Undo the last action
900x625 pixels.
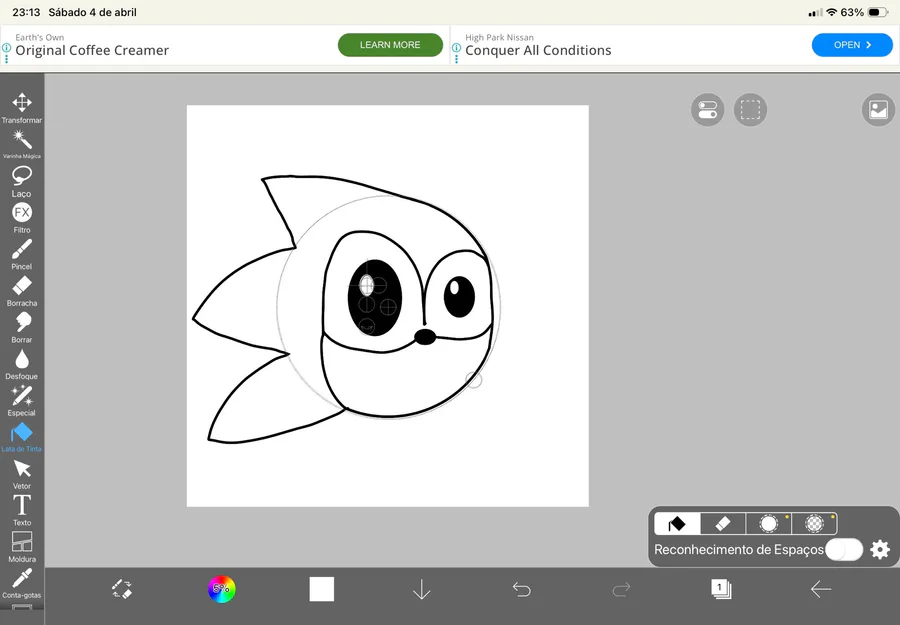tap(522, 589)
